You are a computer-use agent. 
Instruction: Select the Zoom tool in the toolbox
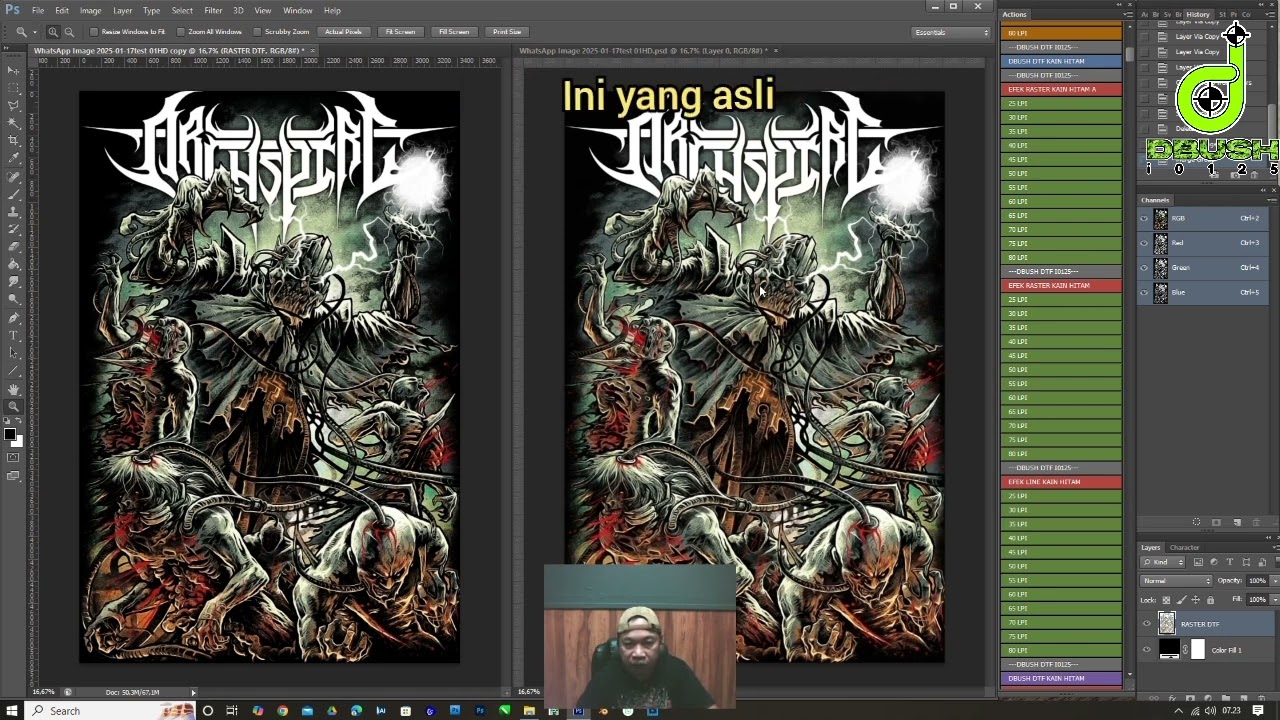[x=13, y=406]
